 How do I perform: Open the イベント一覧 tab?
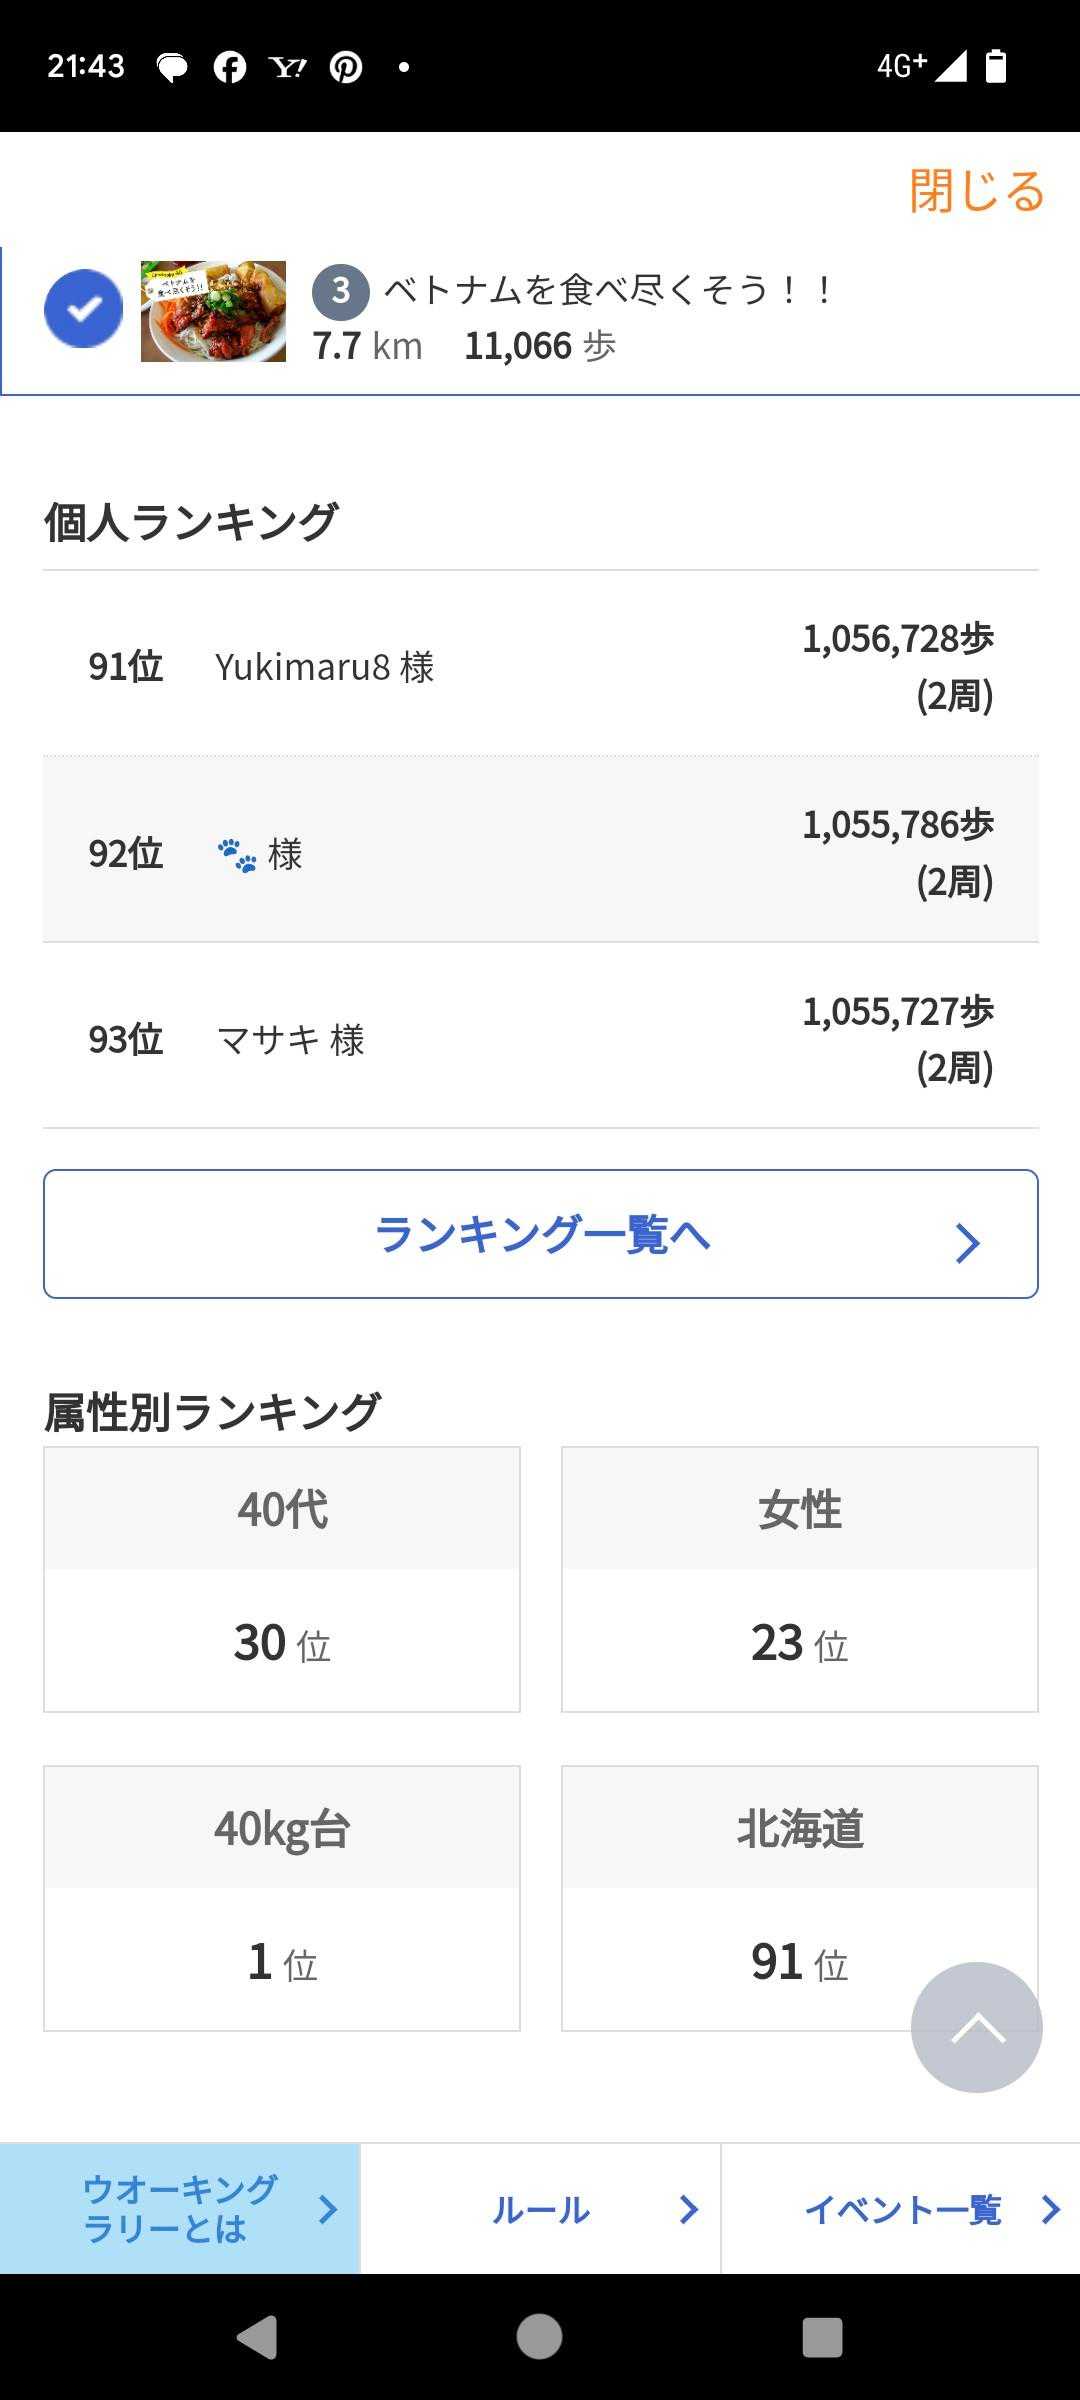click(901, 2209)
